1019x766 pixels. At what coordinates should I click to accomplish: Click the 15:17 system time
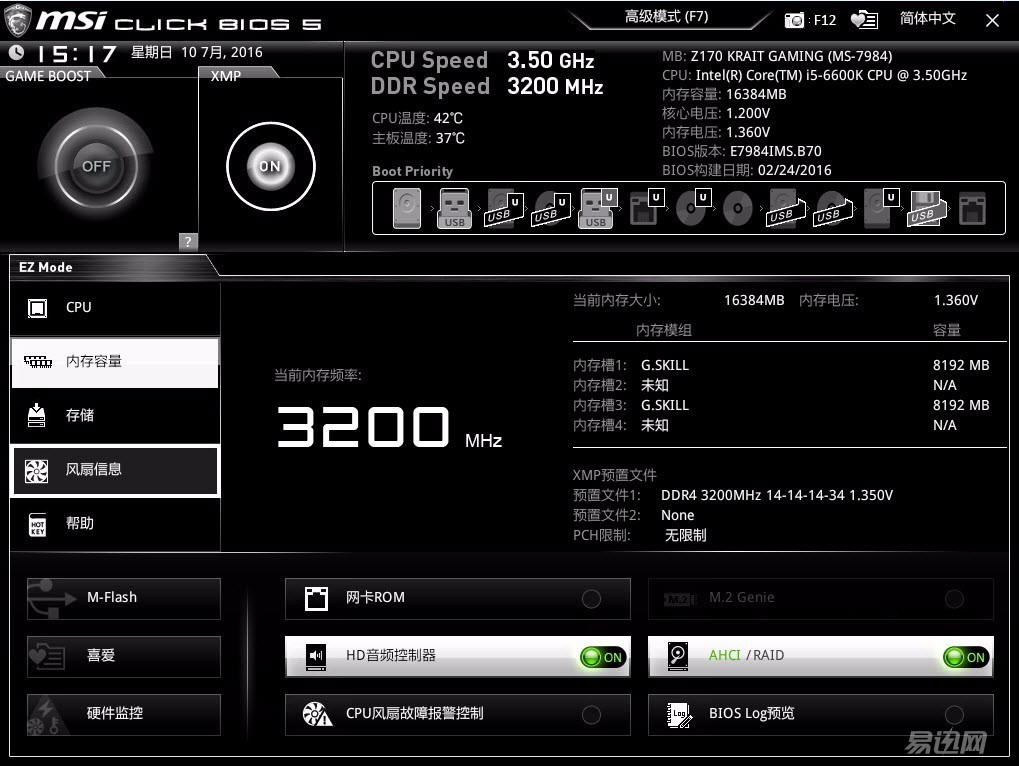tap(77, 54)
